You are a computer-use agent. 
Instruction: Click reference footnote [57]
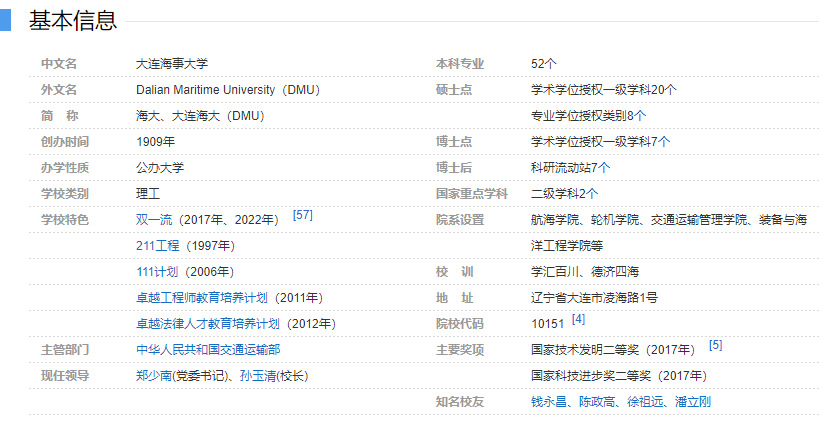tap(302, 215)
